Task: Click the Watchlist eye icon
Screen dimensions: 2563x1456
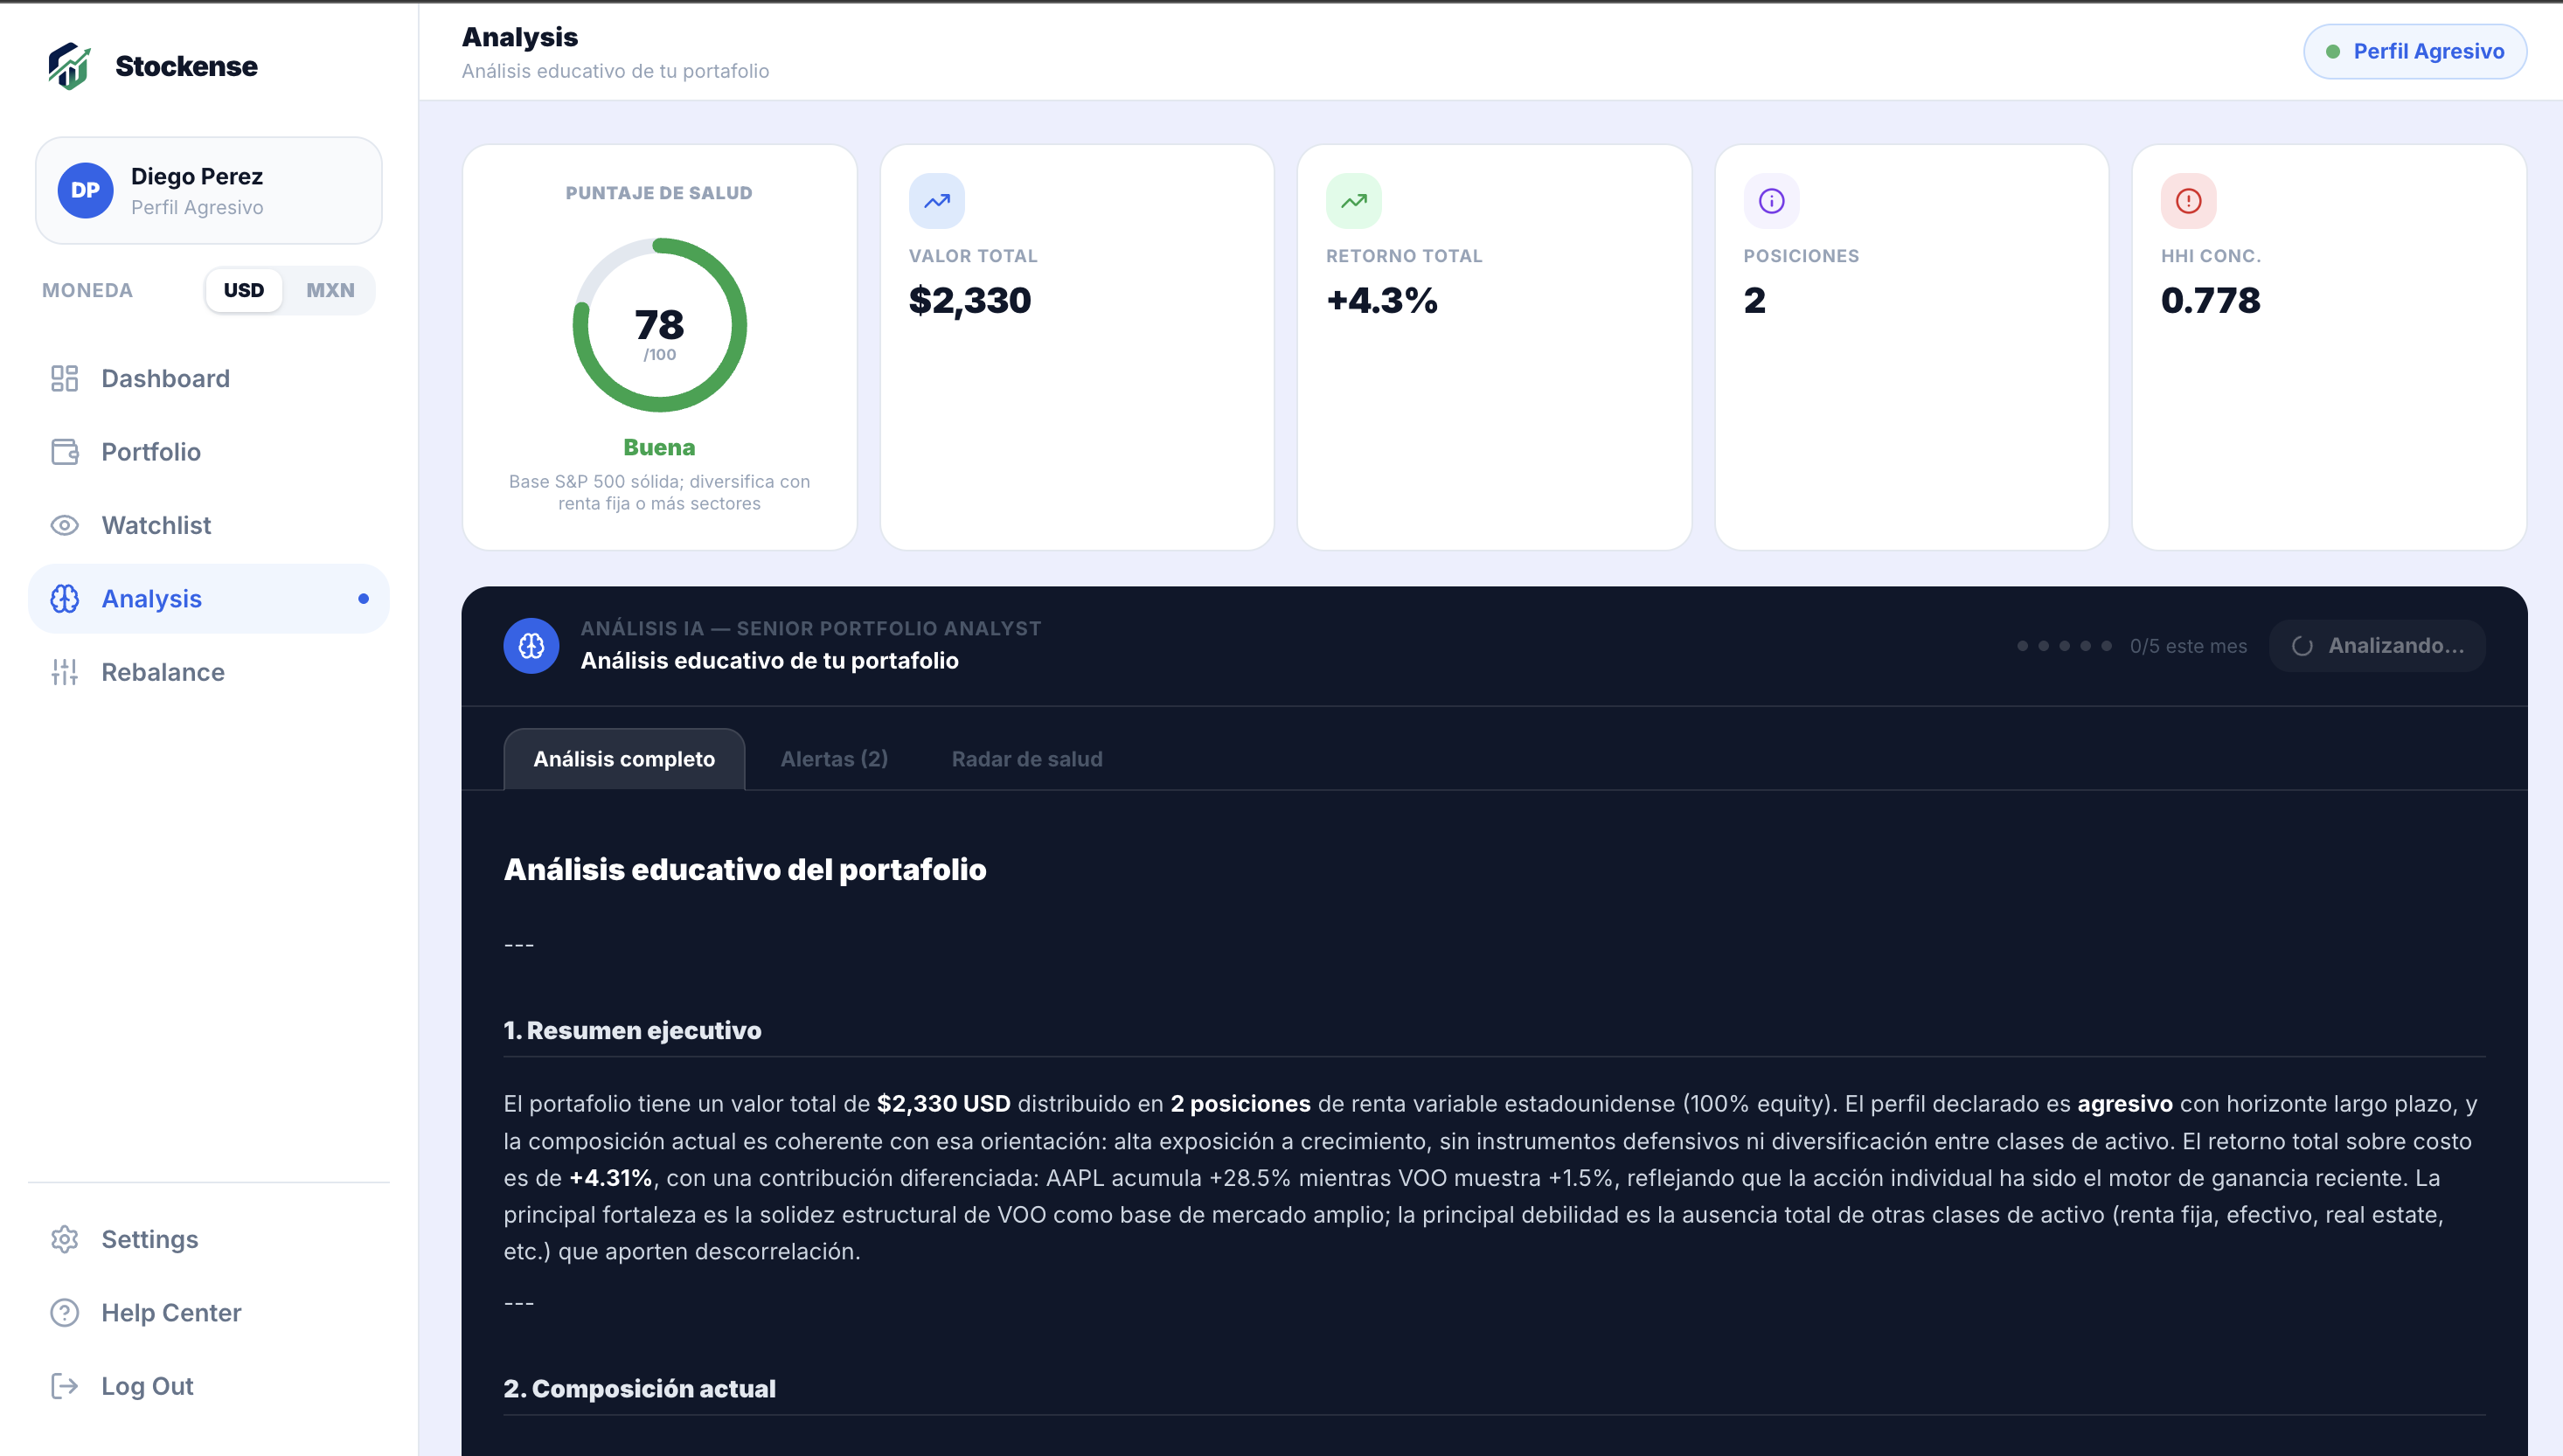Action: coord(65,525)
